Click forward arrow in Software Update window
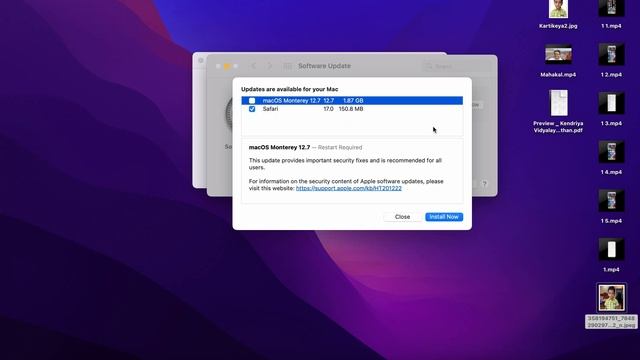The image size is (640, 360). (269, 66)
